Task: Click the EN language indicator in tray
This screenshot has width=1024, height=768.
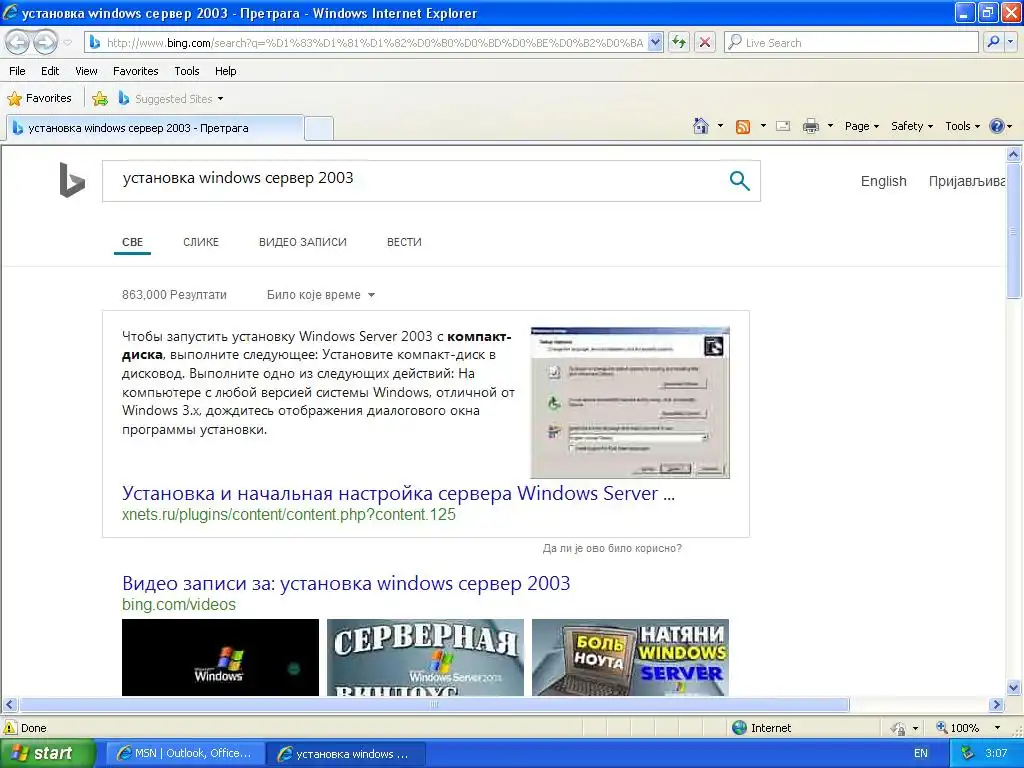Action: (921, 754)
